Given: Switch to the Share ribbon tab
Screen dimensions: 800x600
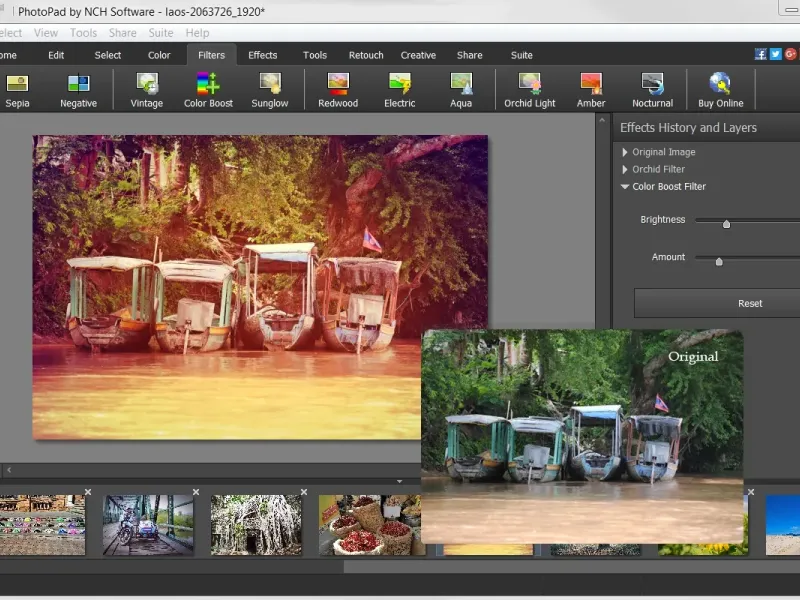Looking at the screenshot, I should pyautogui.click(x=469, y=55).
